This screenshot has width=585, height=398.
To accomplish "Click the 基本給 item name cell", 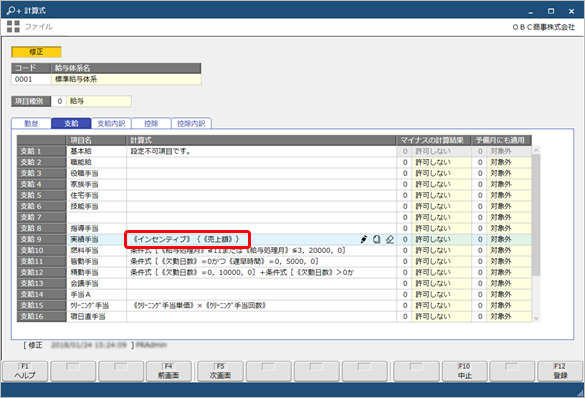I will 96,151.
